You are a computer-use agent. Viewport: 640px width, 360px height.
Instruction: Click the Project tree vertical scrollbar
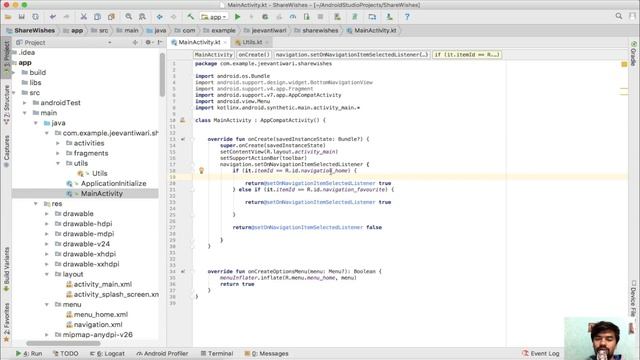point(162,76)
